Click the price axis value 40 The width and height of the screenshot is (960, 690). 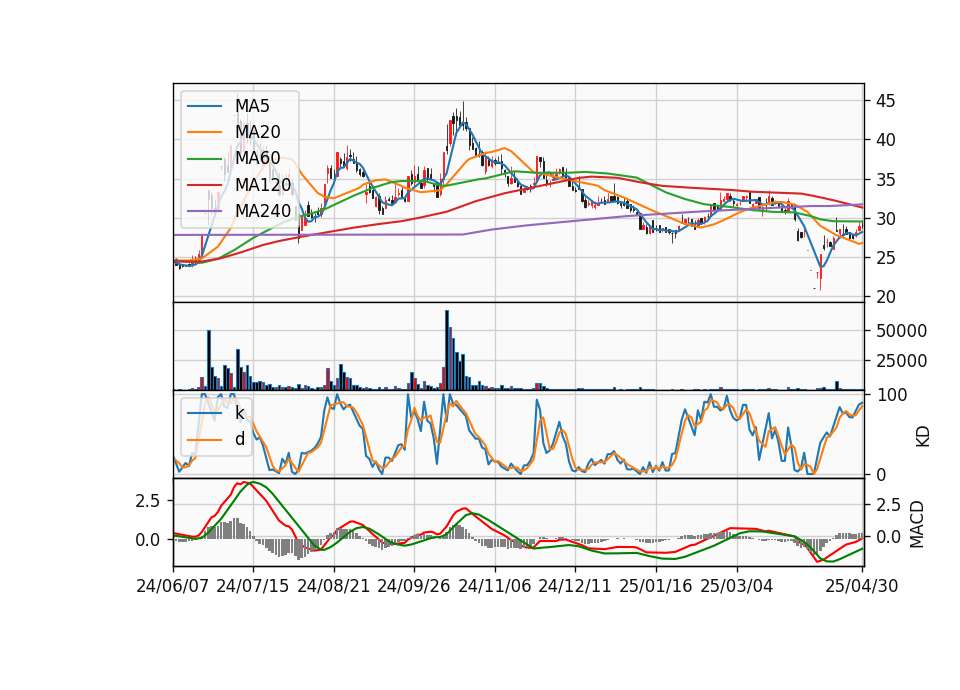point(885,140)
